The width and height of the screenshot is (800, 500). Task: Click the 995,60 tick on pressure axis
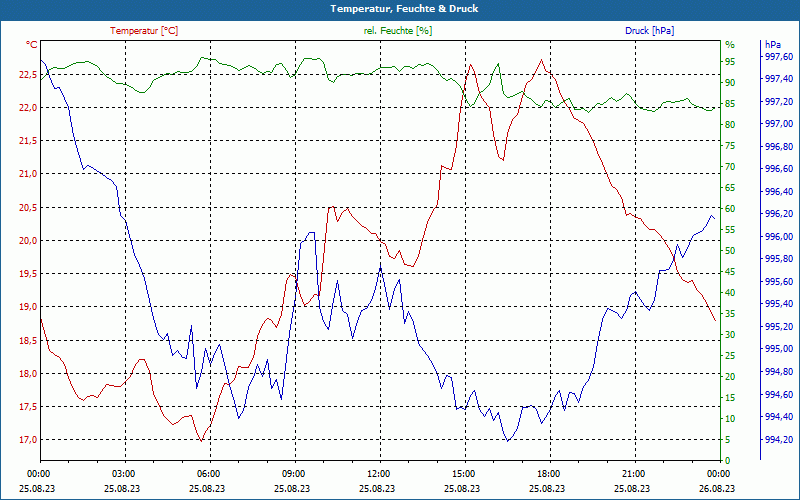coord(779,282)
